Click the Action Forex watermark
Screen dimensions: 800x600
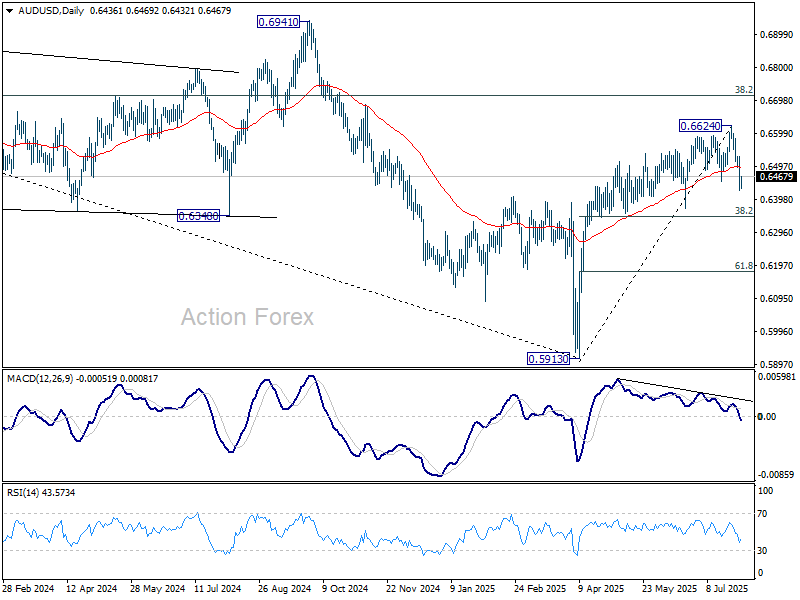(247, 317)
